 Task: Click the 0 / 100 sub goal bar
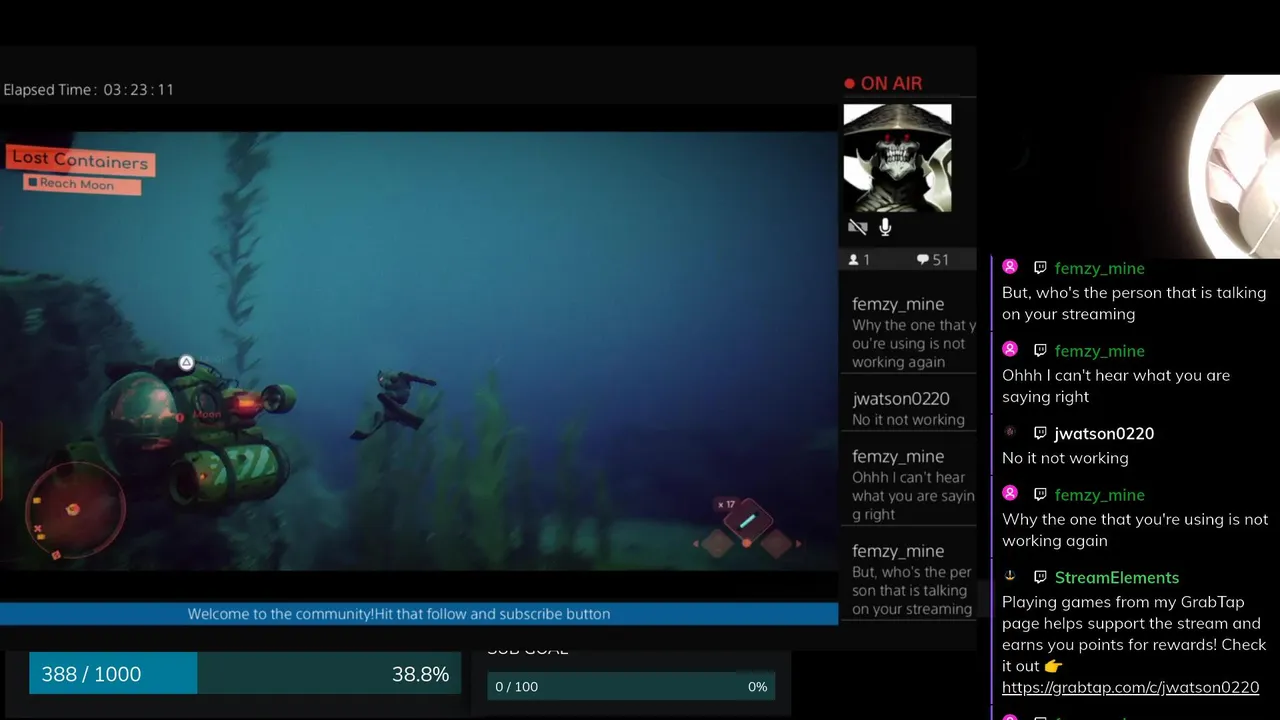pos(631,687)
